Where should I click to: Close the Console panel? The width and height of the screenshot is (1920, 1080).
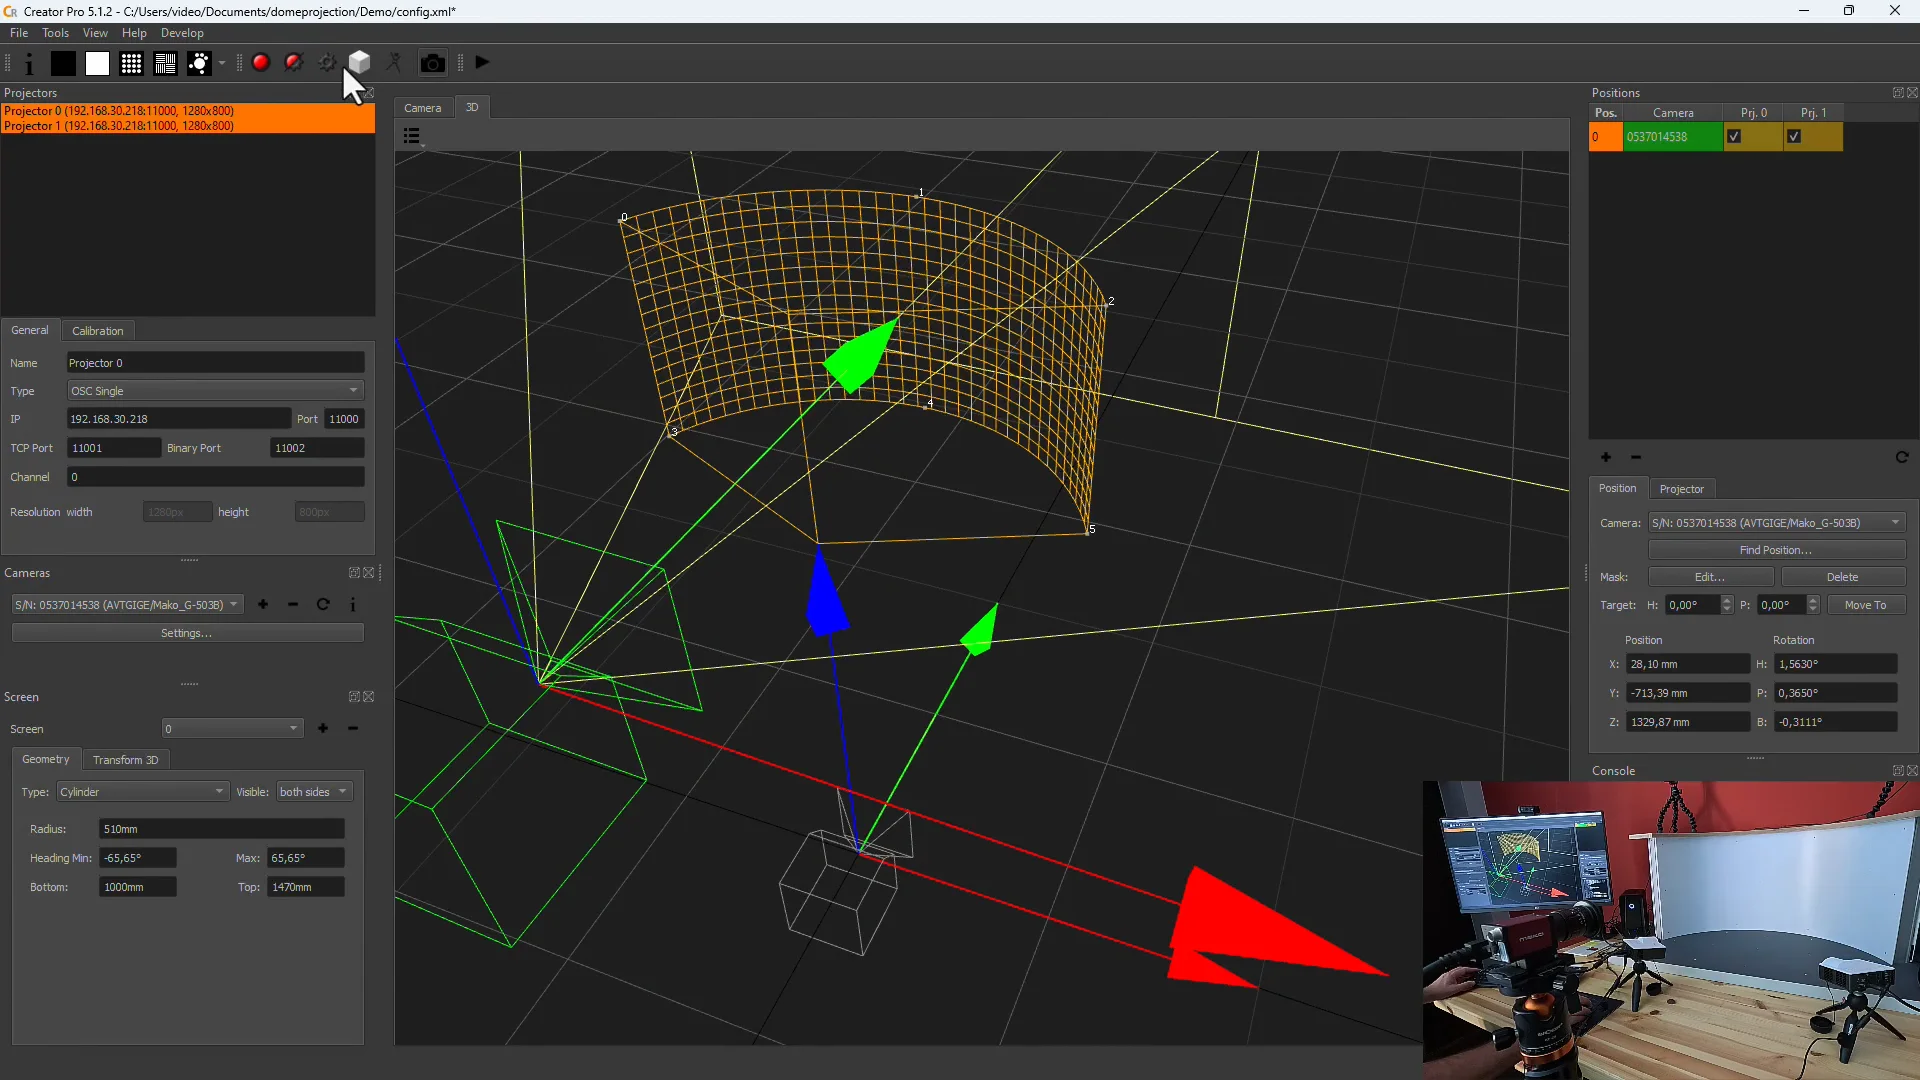(1912, 771)
